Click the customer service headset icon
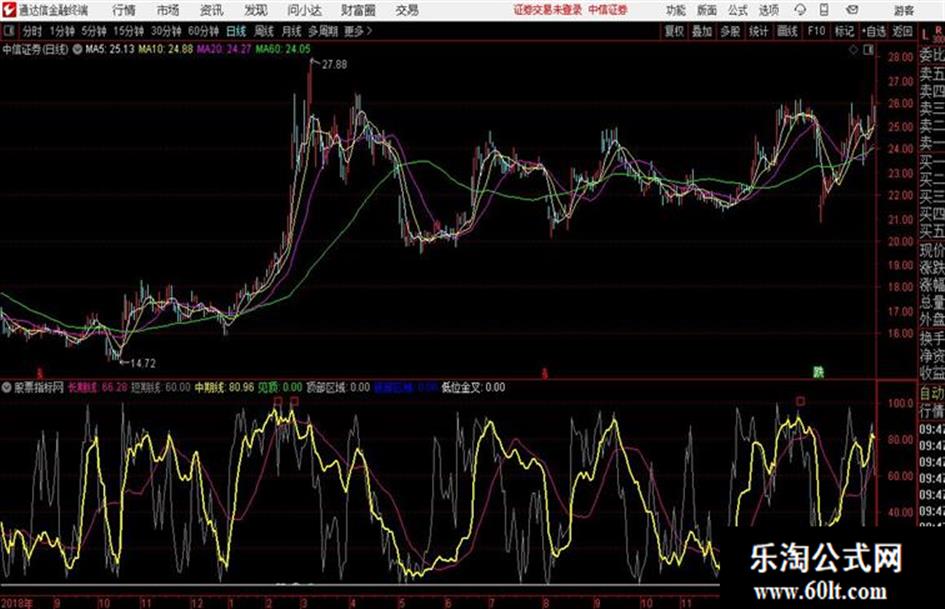 pyautogui.click(x=800, y=10)
